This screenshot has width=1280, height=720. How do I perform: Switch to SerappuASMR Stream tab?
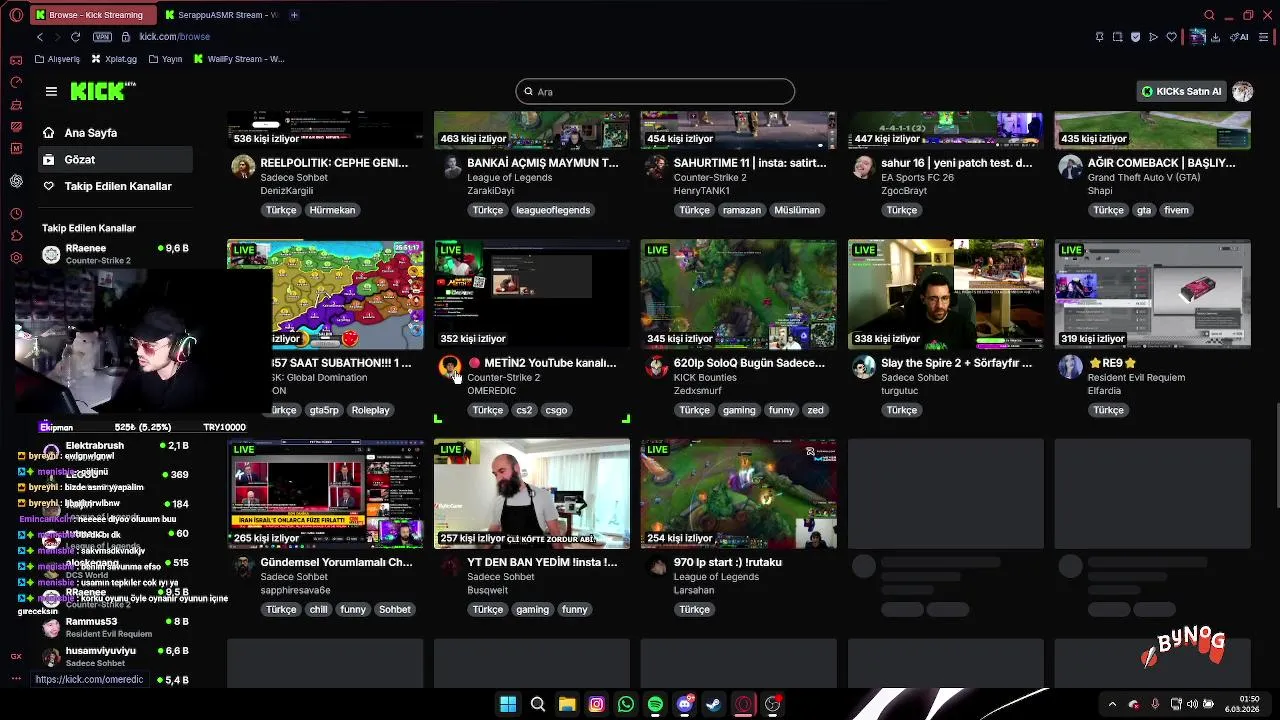point(221,15)
